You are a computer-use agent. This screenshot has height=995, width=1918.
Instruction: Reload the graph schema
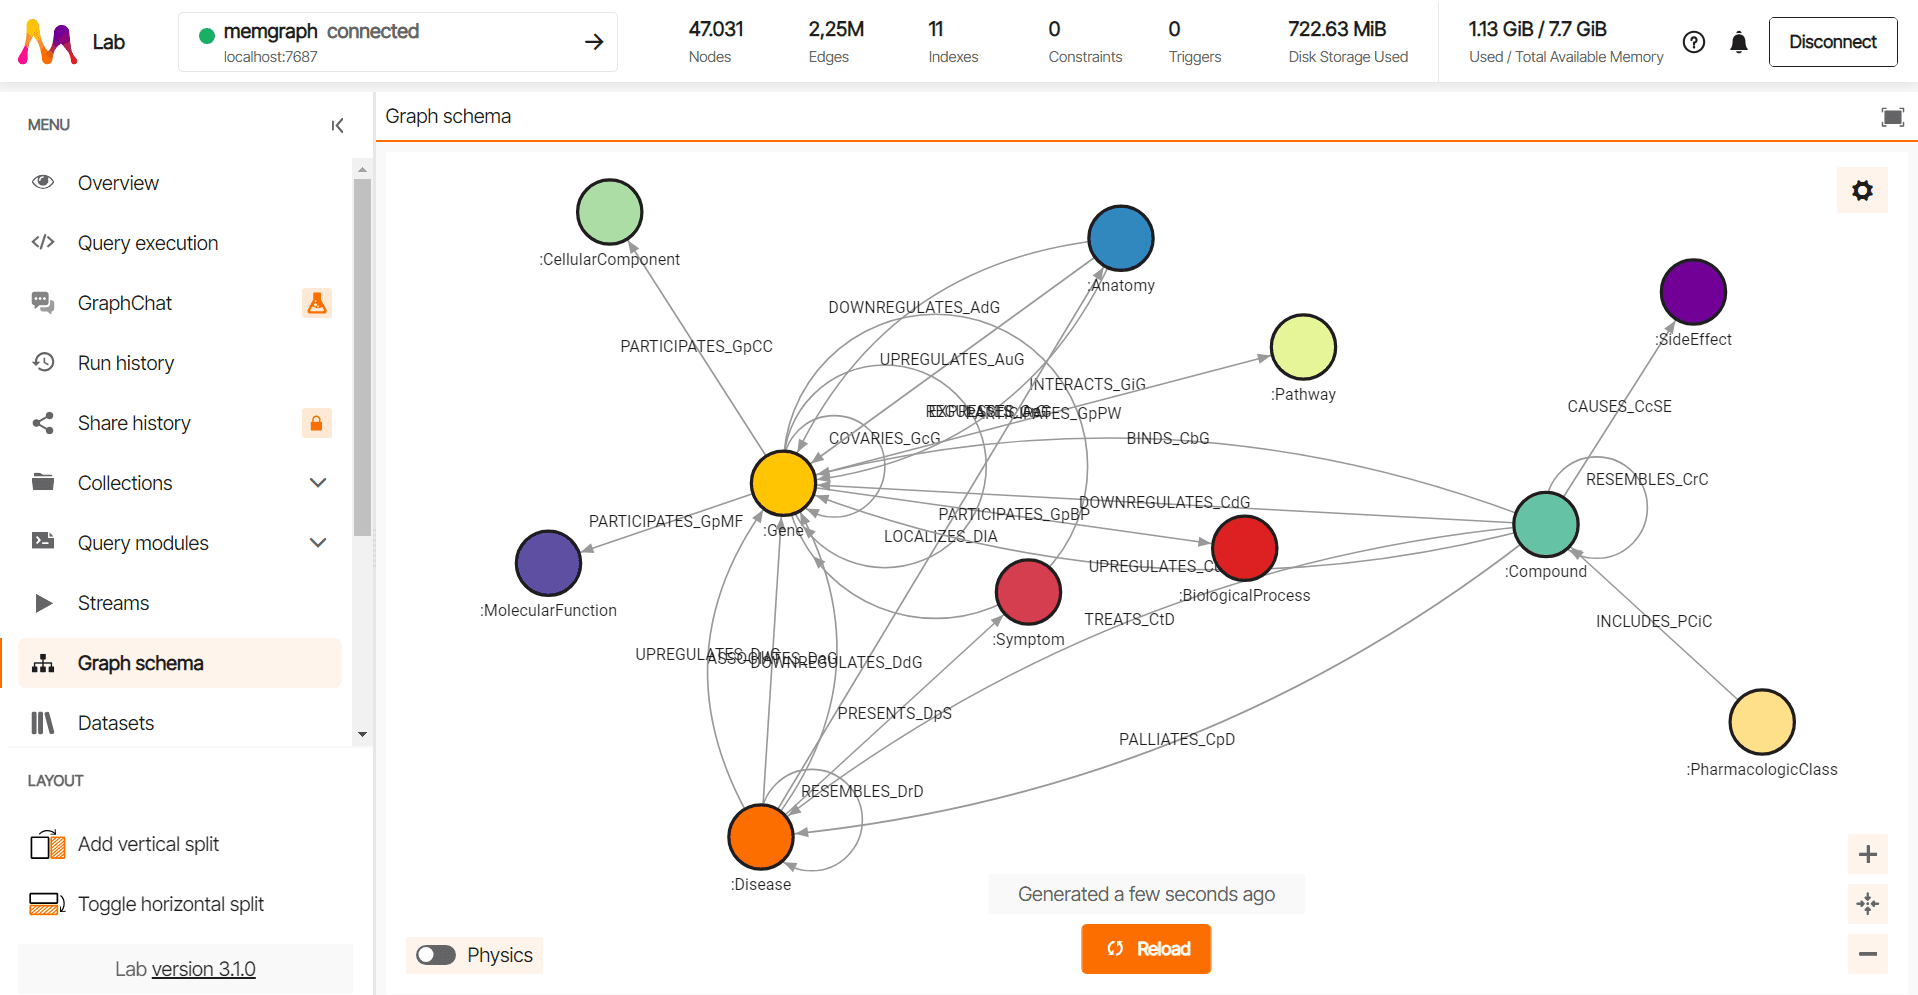1145,948
